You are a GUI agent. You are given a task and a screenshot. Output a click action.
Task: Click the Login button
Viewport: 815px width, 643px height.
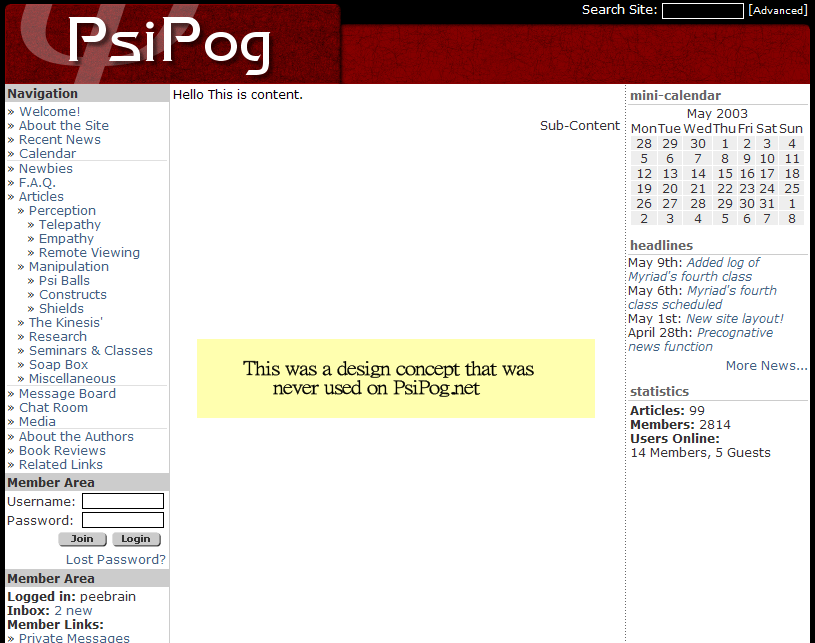(136, 539)
